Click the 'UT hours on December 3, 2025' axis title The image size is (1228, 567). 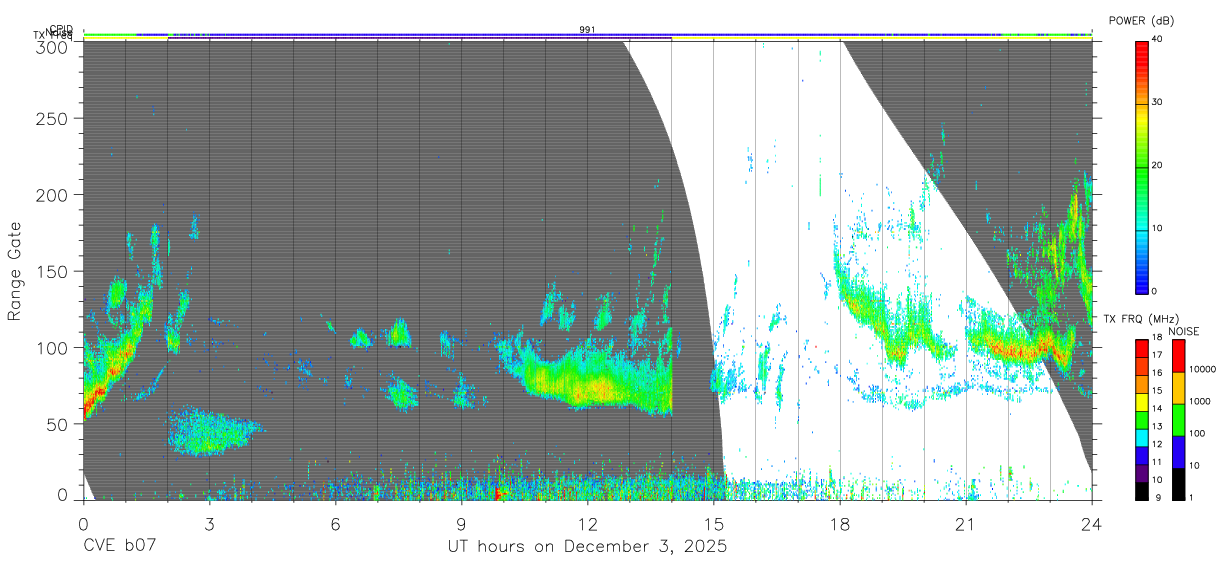click(587, 547)
